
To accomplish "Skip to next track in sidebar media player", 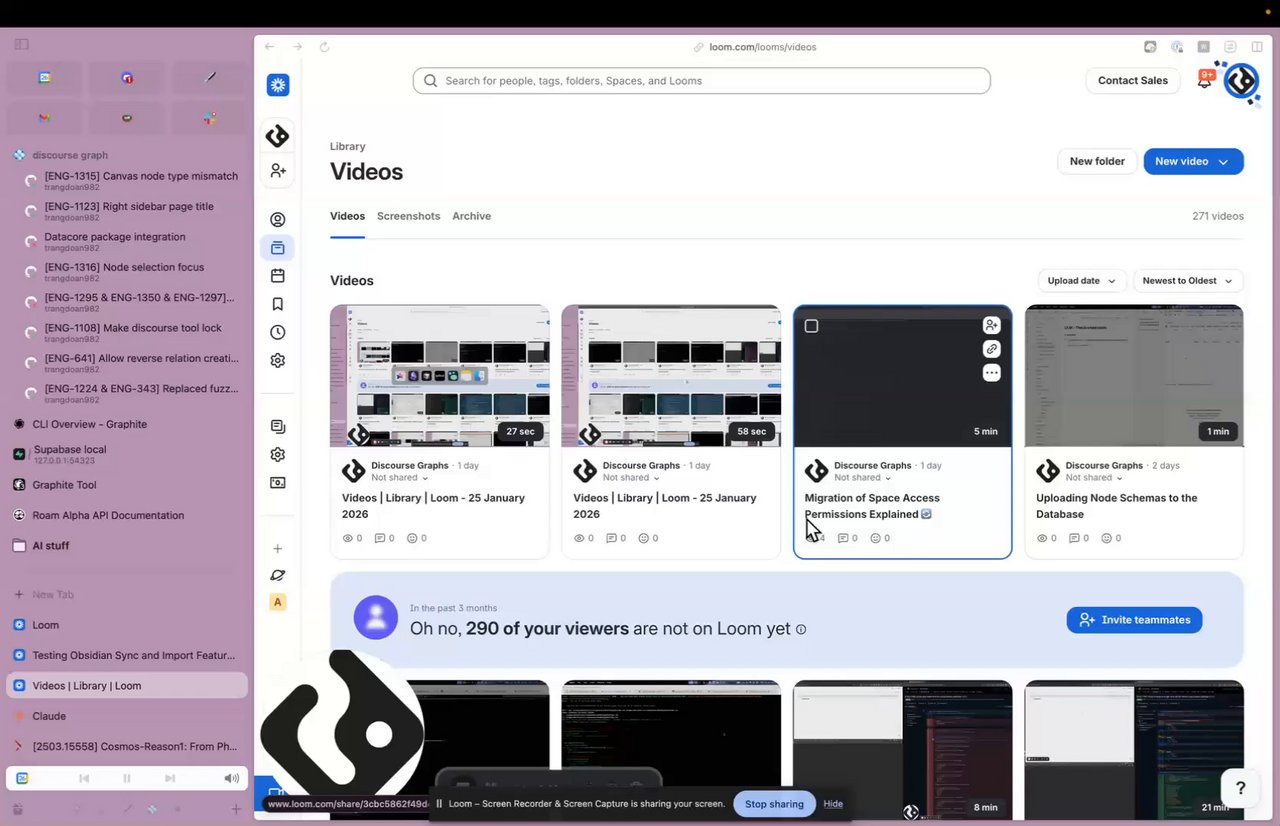I will (170, 779).
